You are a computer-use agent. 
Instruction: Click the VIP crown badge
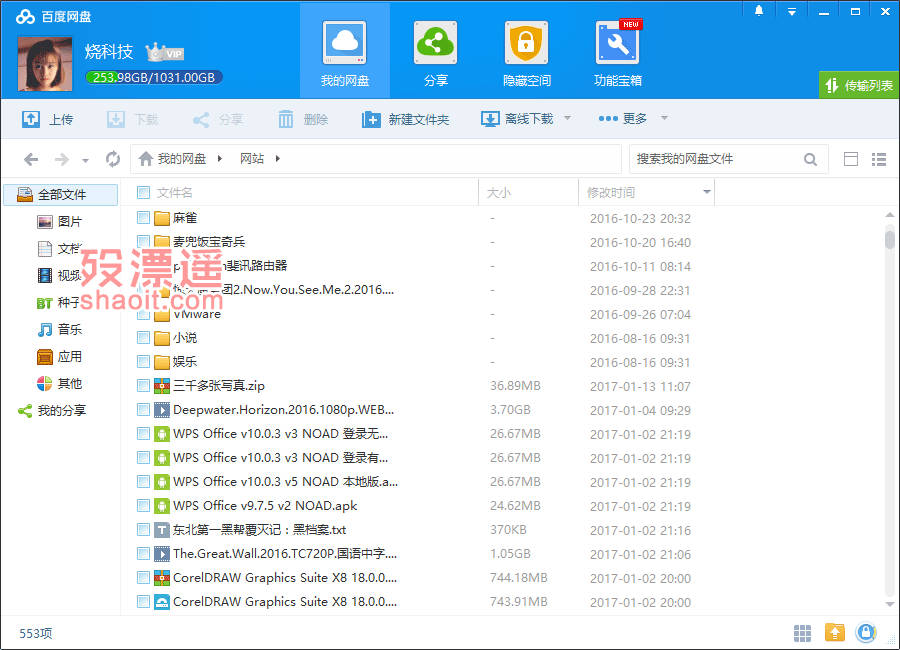click(x=165, y=53)
